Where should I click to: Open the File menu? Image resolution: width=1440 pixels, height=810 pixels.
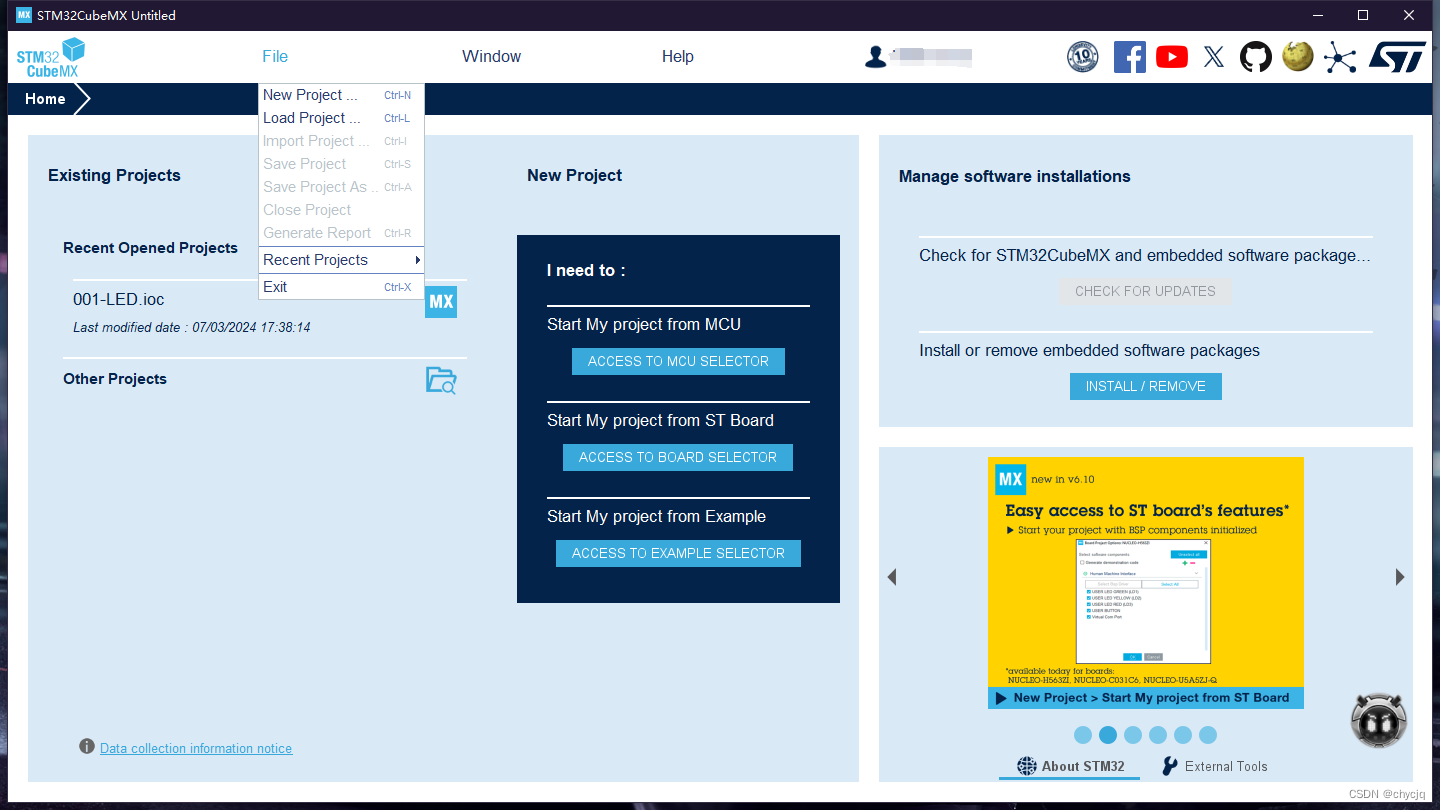click(275, 57)
